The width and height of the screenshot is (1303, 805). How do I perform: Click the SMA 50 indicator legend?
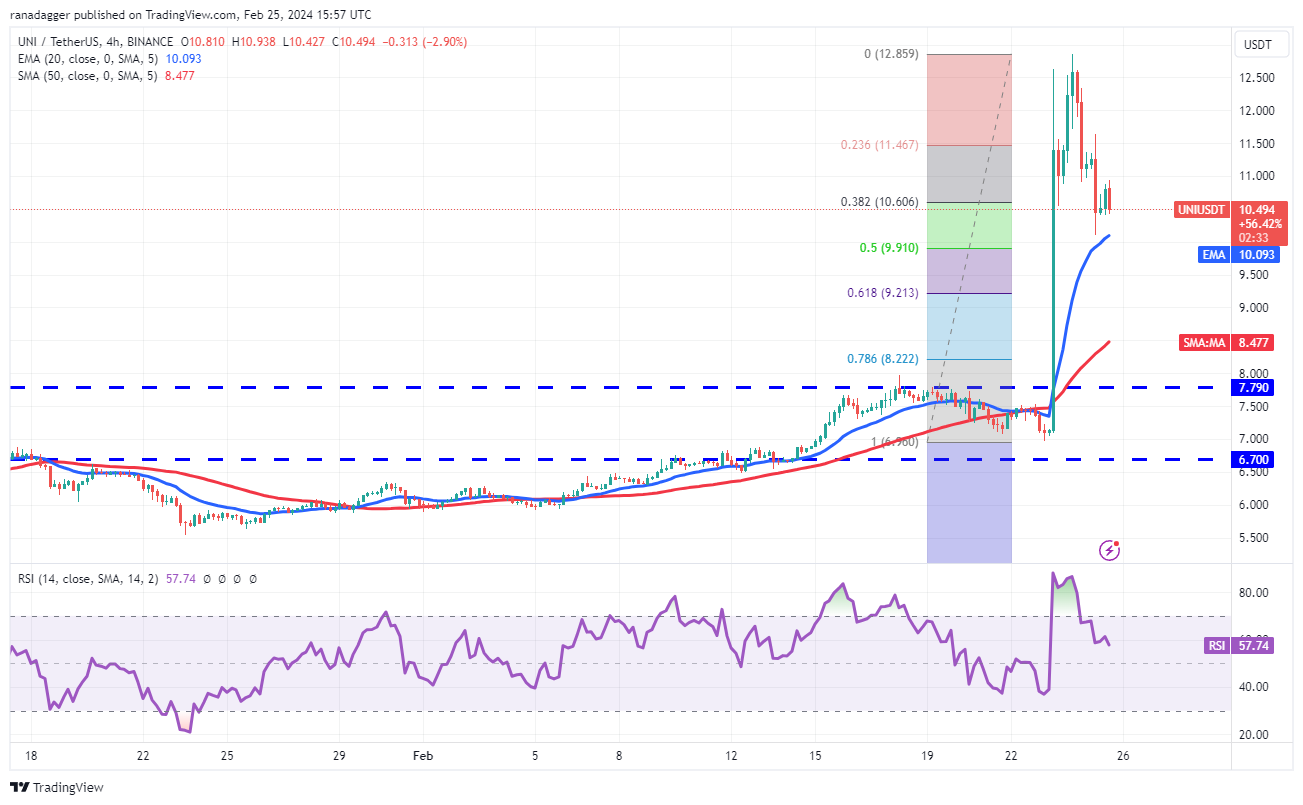click(x=90, y=74)
